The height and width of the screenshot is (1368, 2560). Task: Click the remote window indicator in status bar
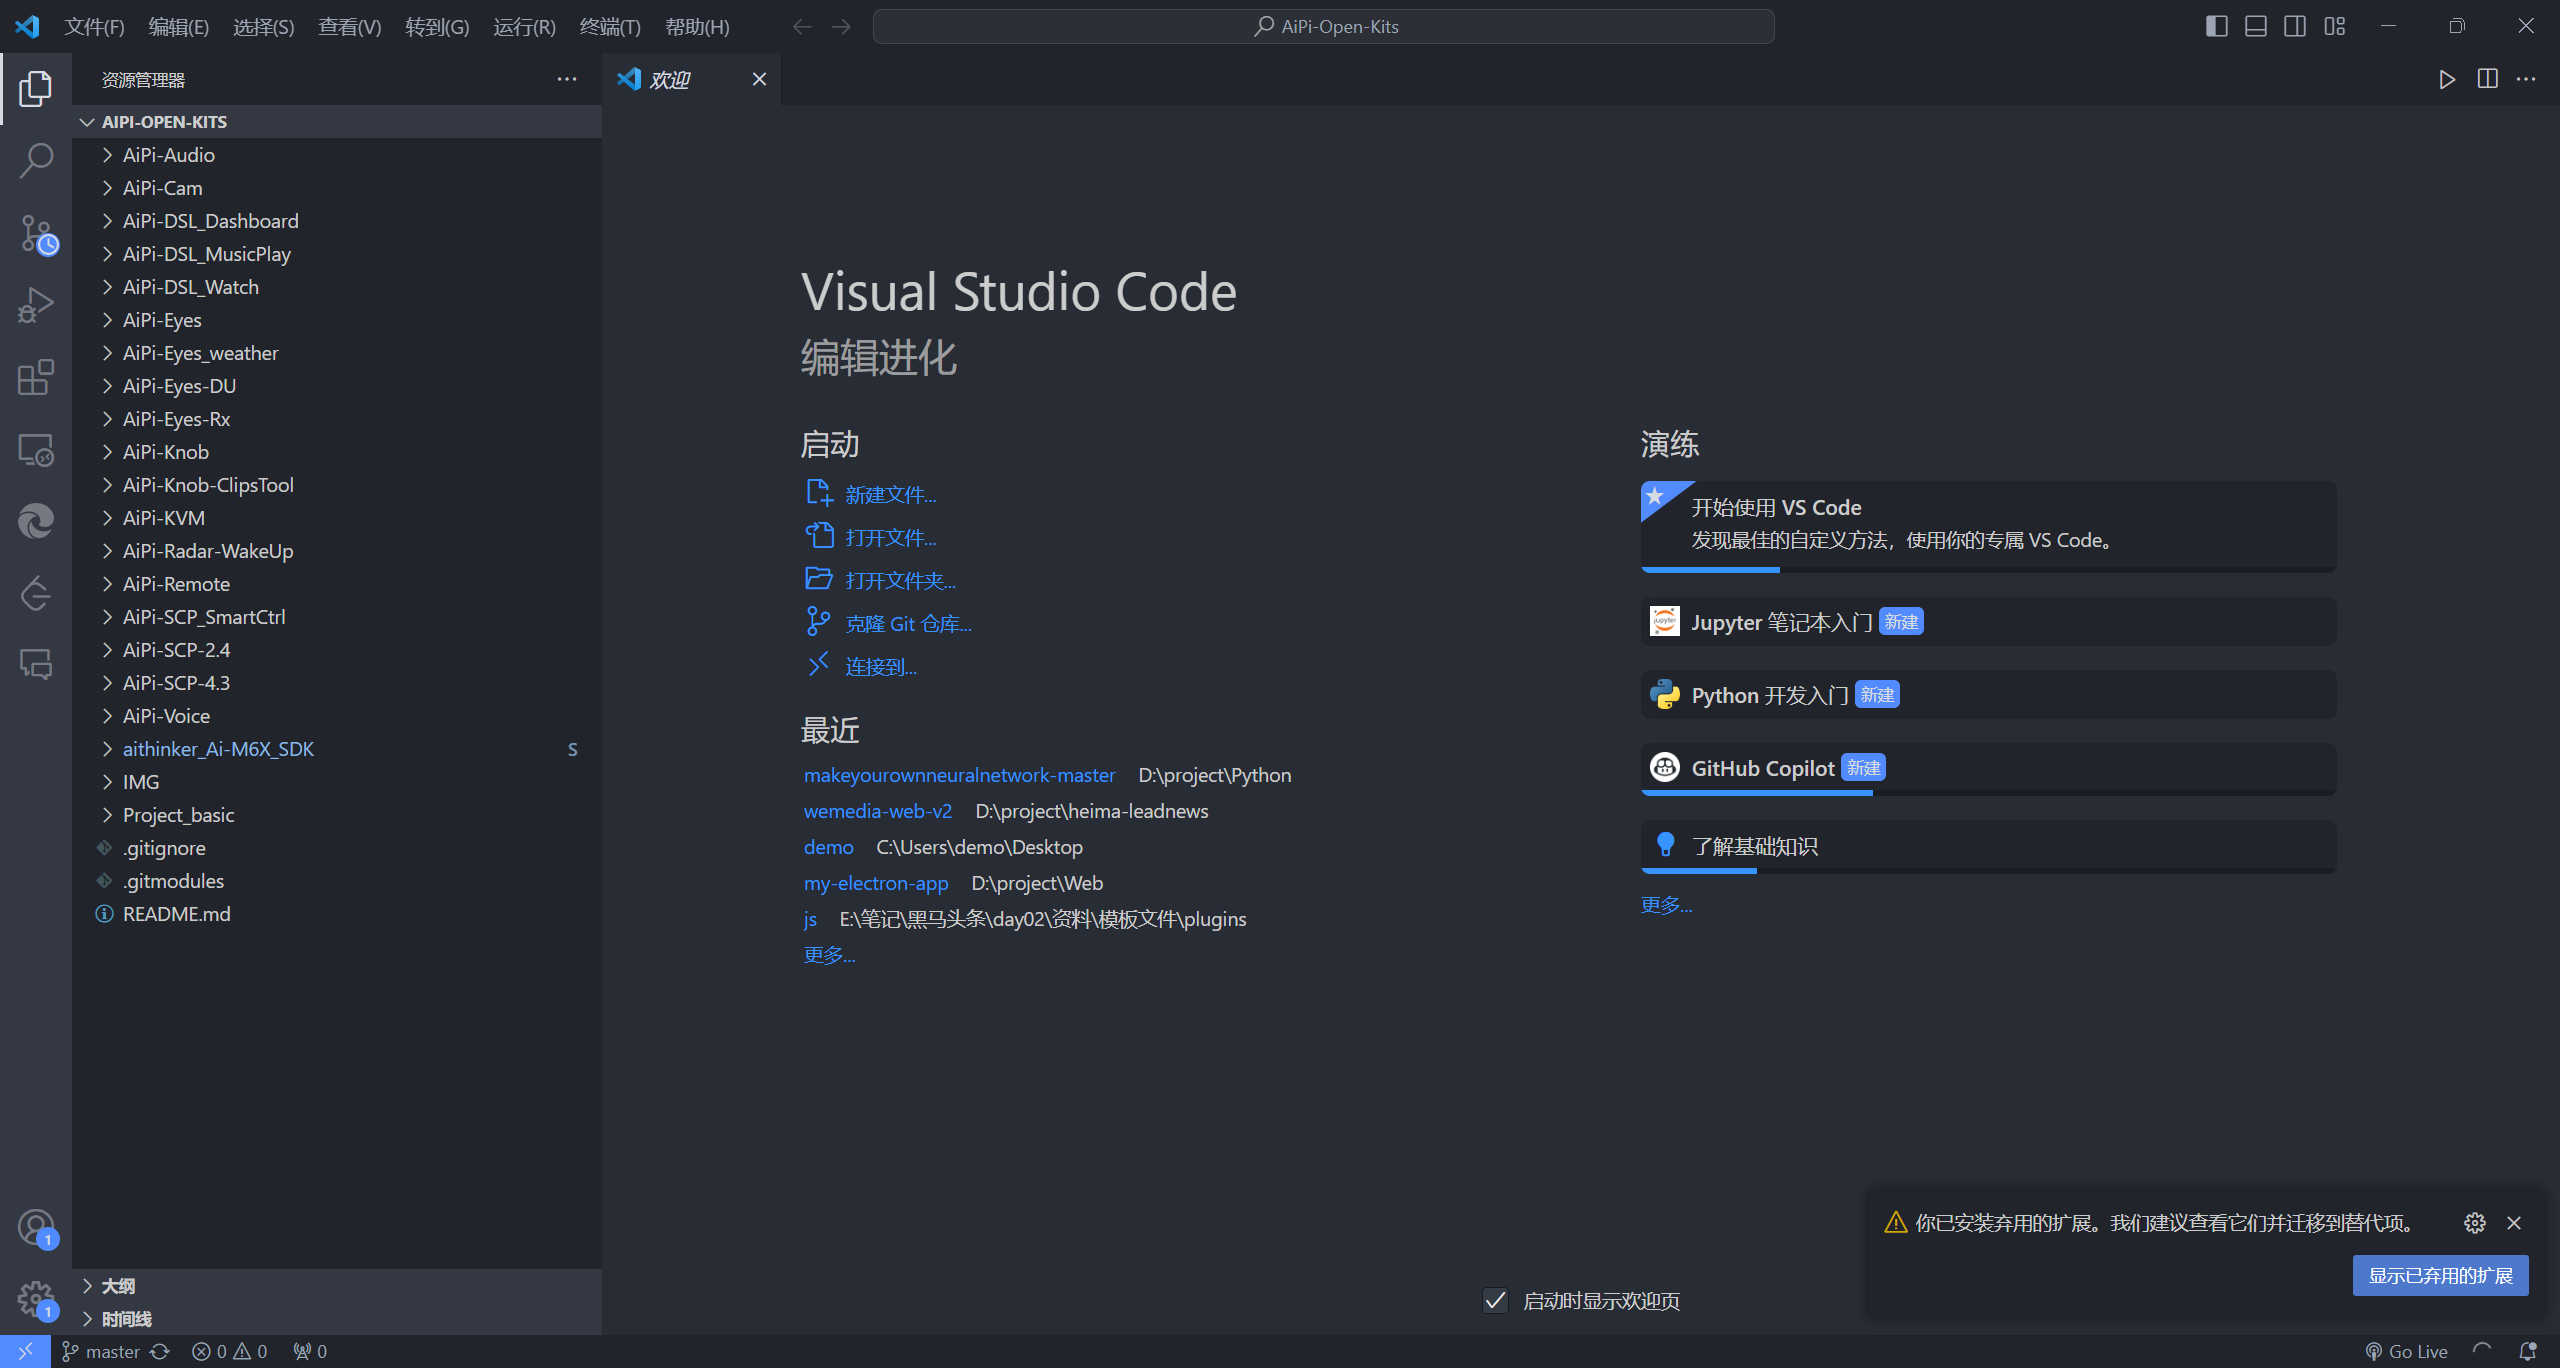pos(25,1351)
